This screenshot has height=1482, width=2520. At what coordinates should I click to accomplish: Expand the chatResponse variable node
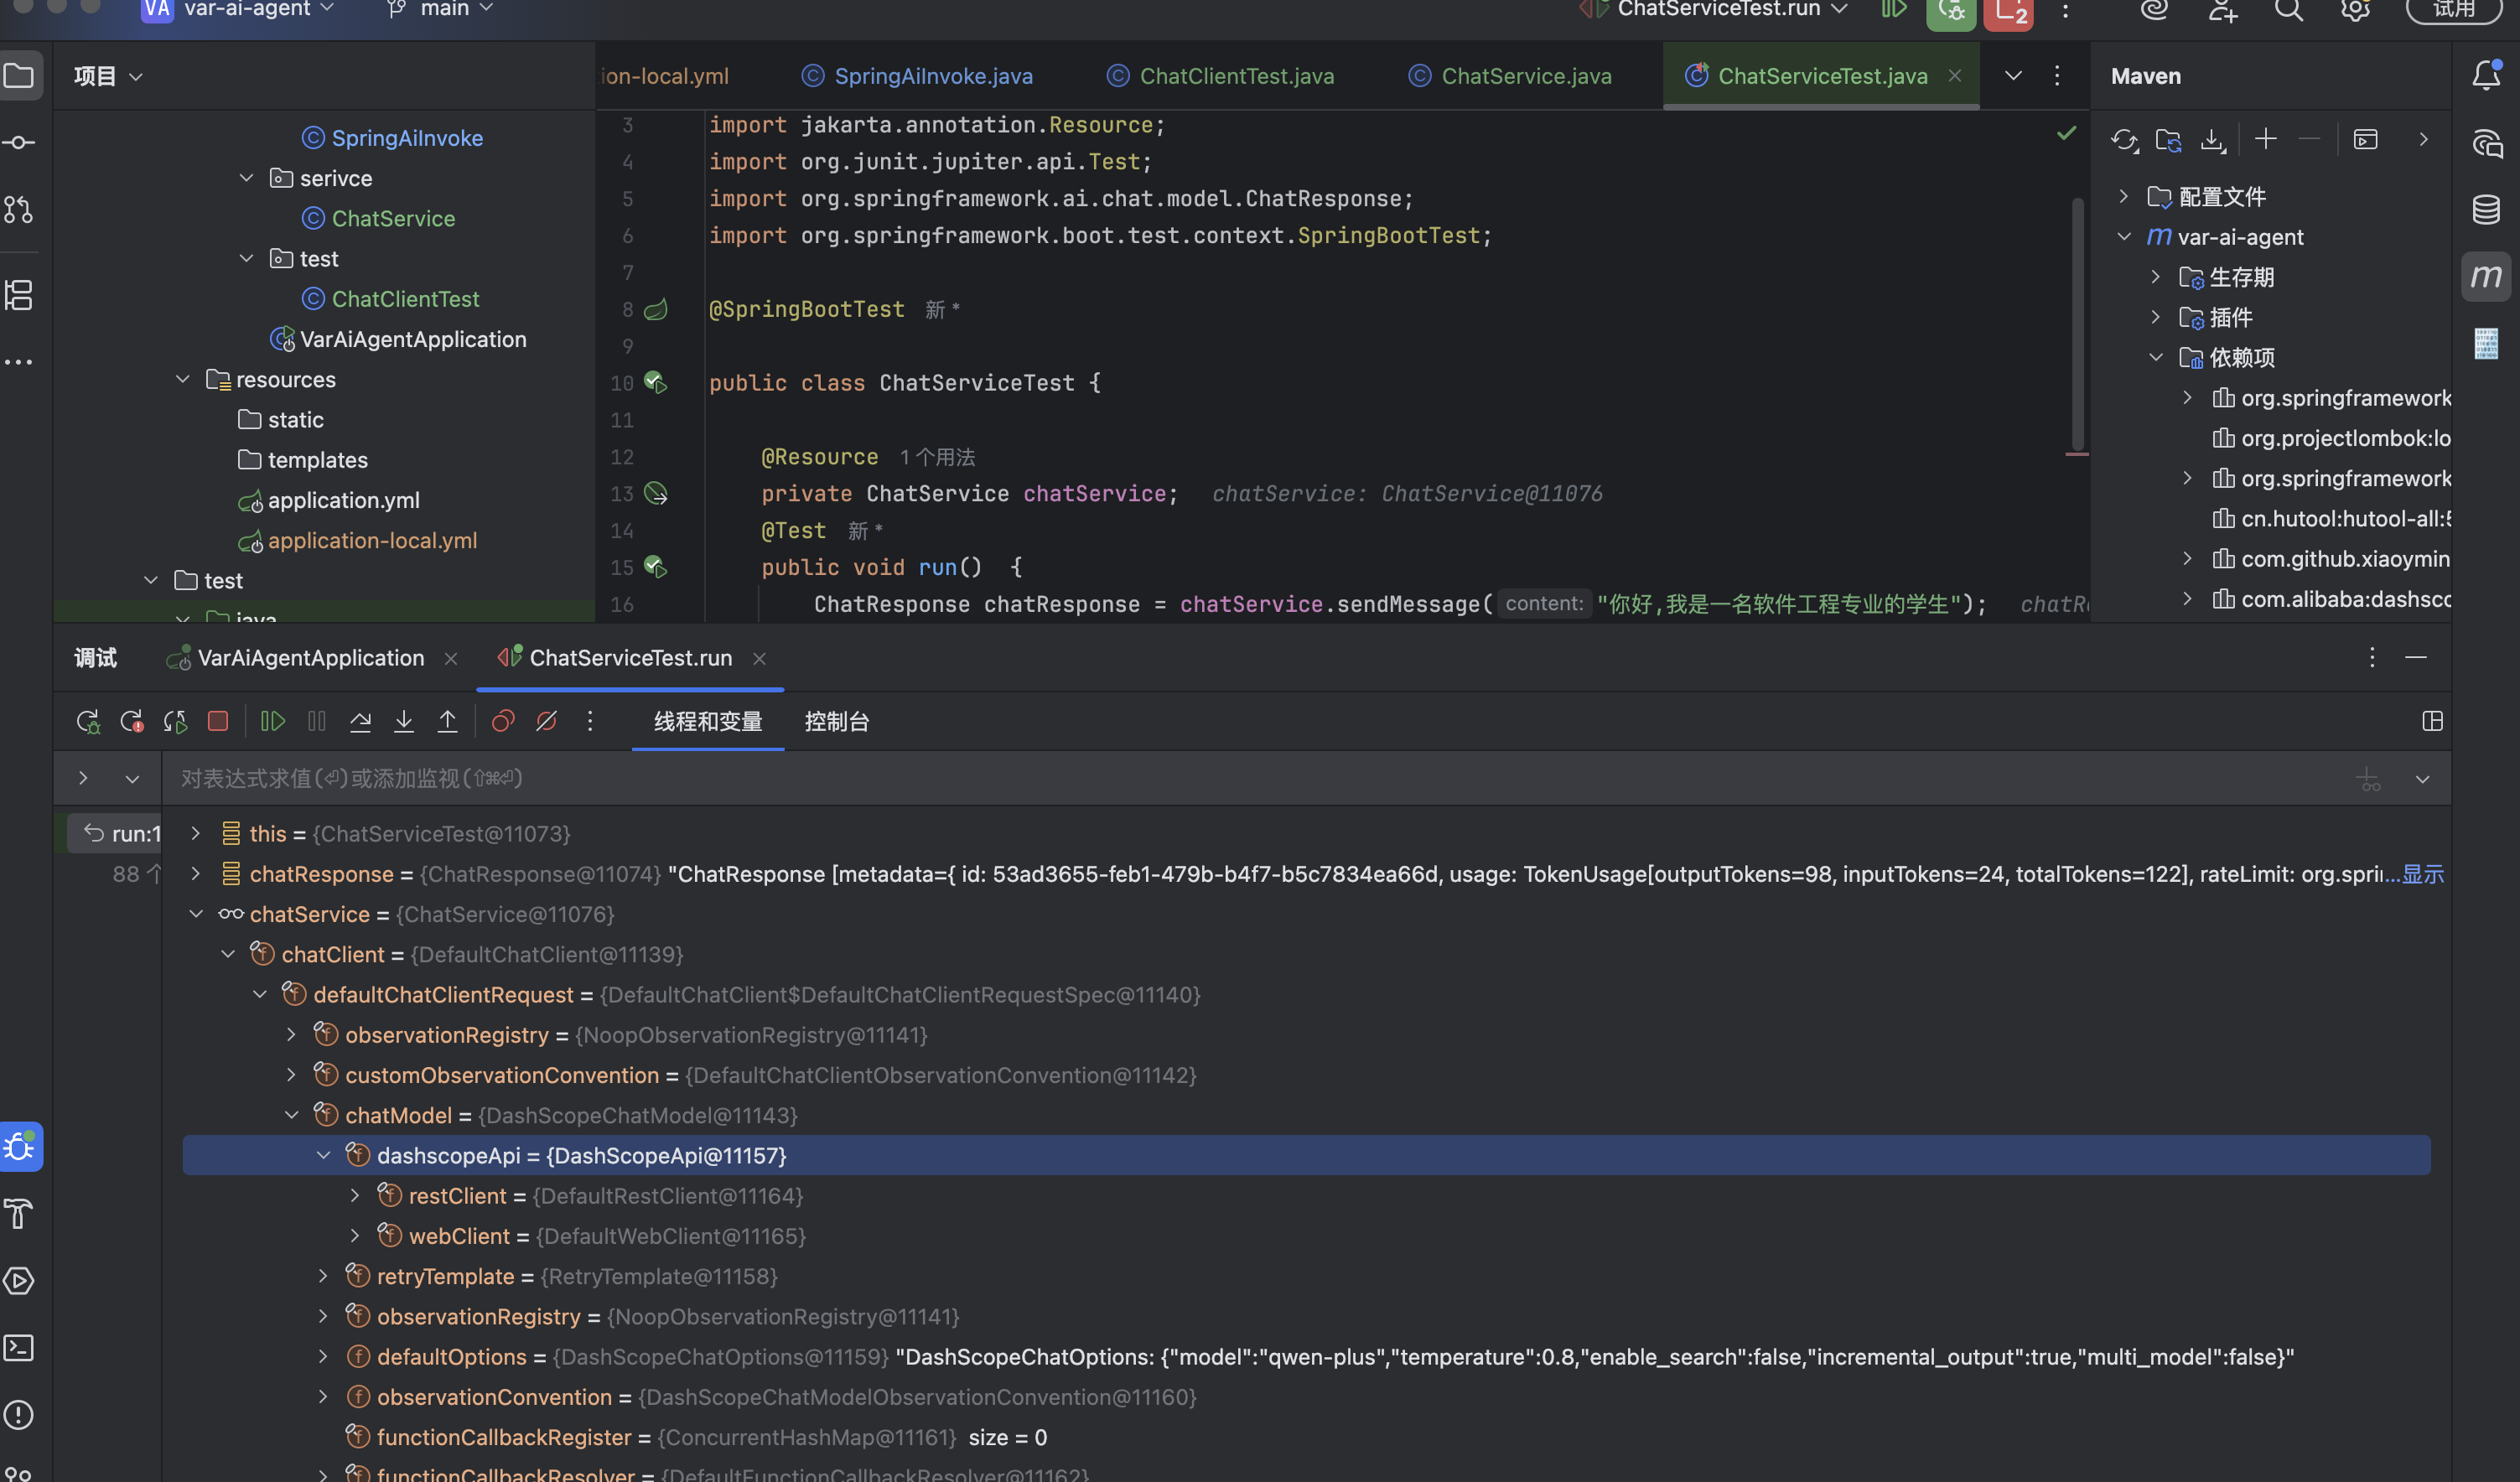(x=196, y=874)
